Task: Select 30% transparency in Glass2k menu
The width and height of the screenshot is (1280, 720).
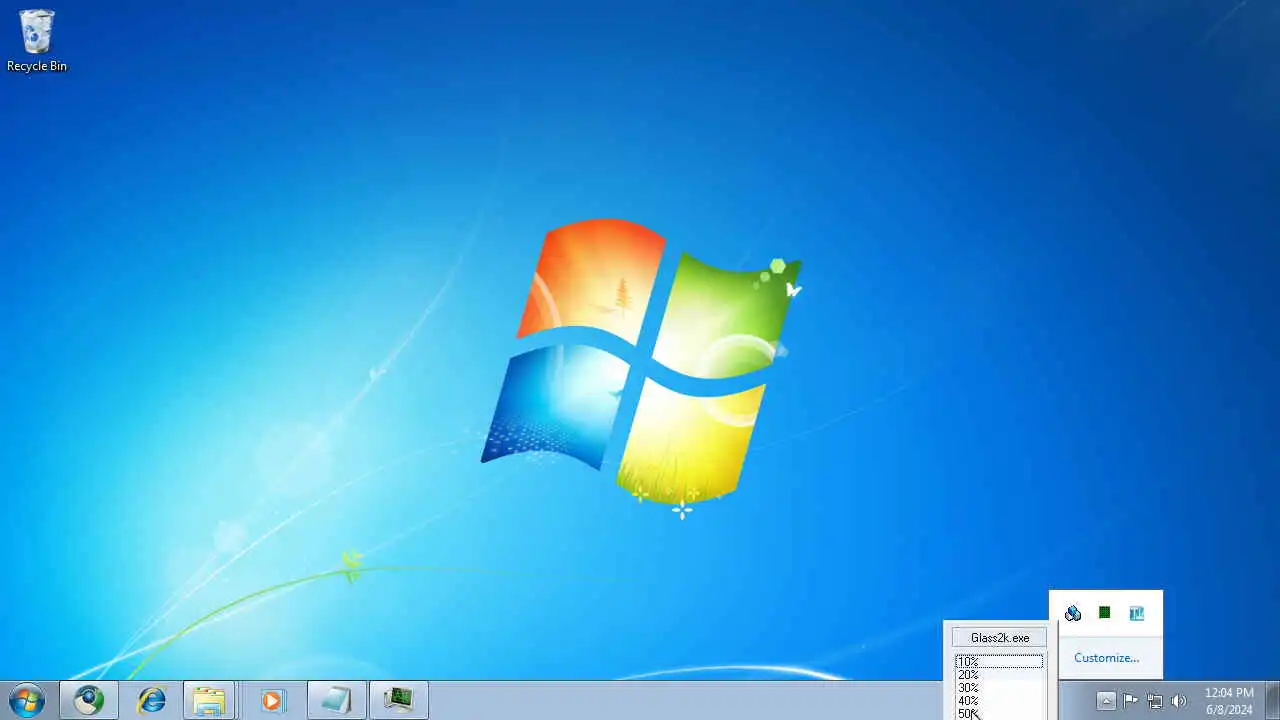Action: point(999,688)
